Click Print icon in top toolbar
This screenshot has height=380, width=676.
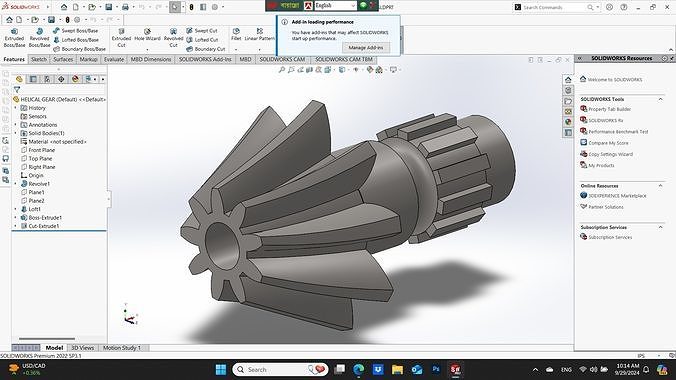(125, 7)
